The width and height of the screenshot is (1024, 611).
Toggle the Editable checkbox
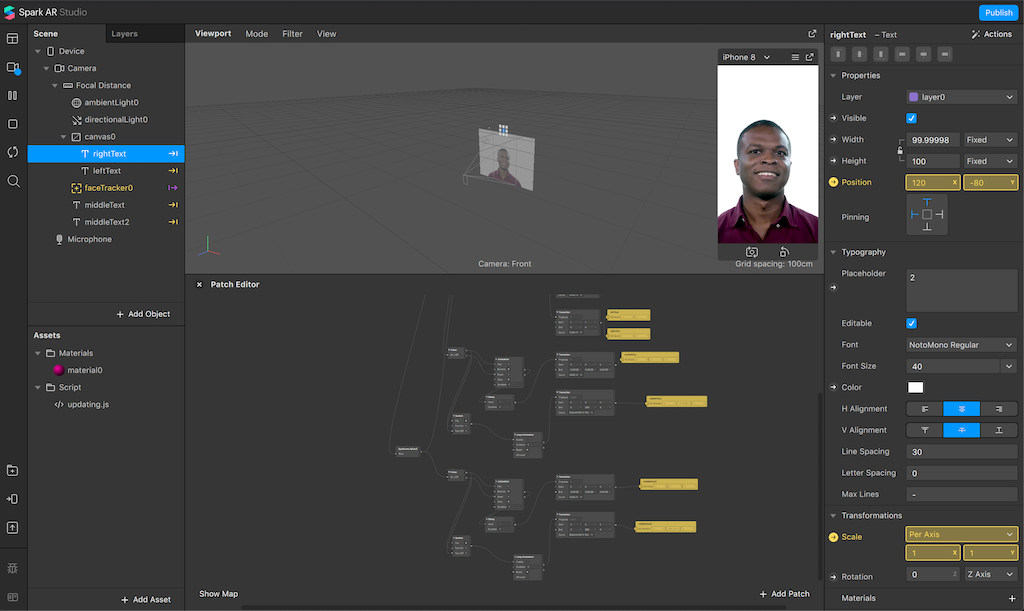pos(912,323)
